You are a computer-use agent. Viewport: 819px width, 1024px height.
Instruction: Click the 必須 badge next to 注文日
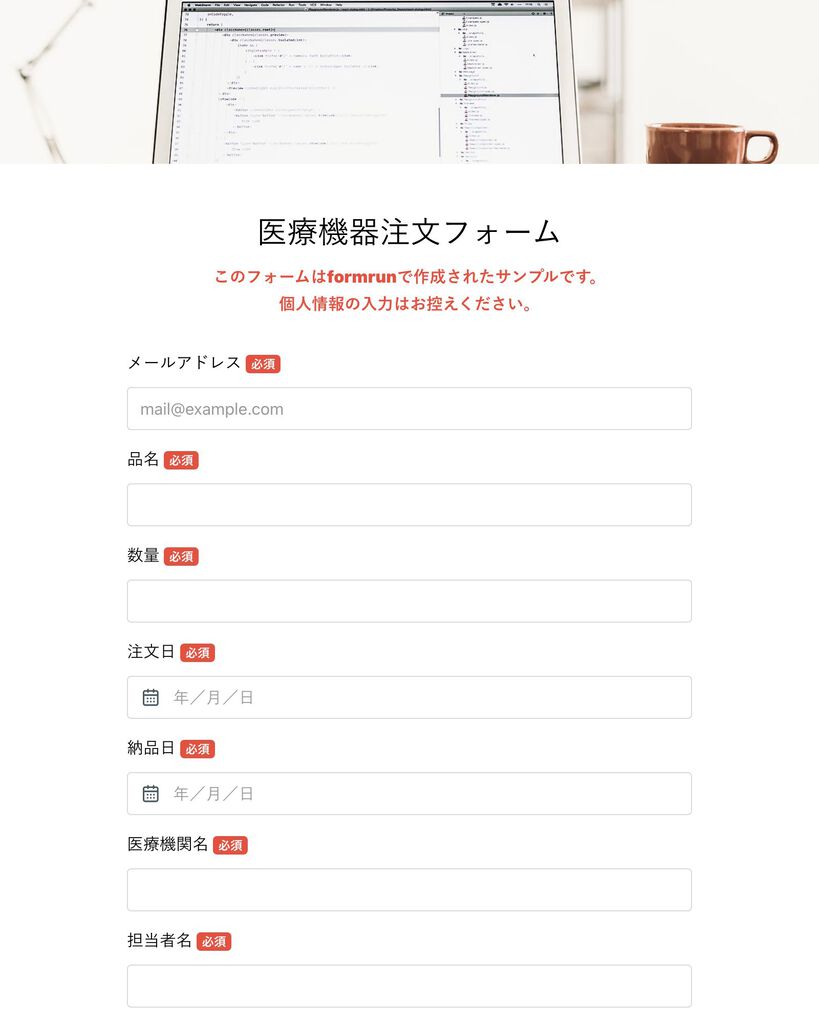point(197,652)
